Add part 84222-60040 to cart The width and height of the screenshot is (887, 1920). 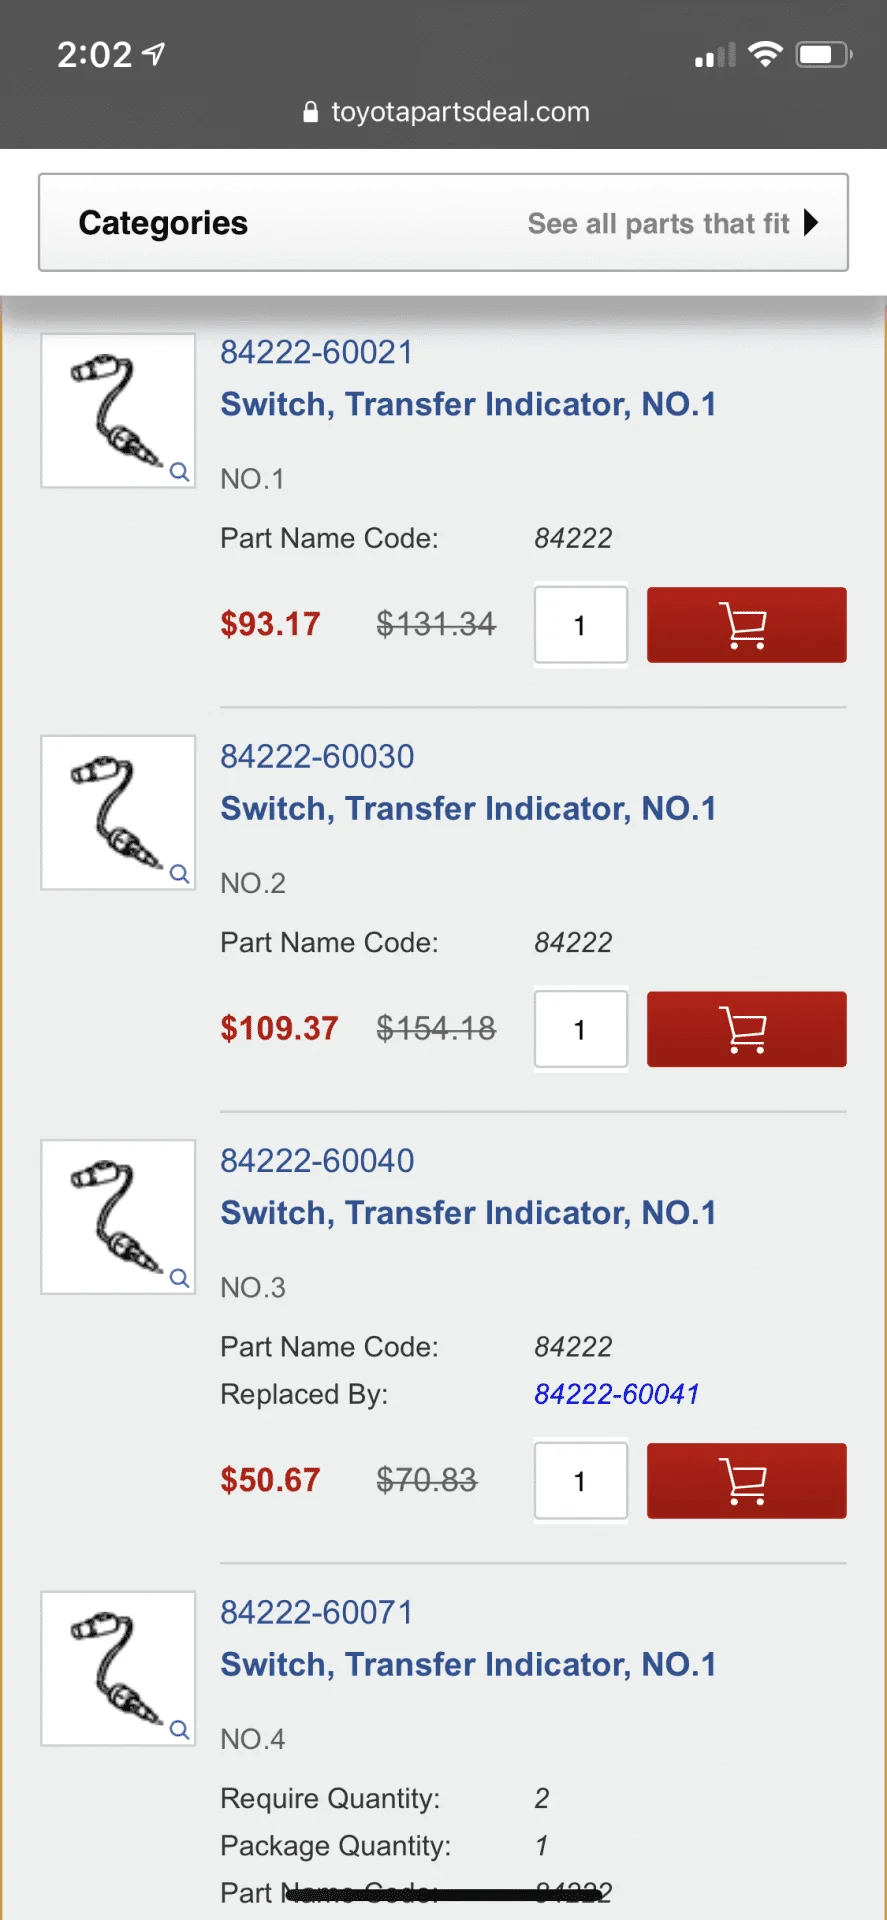point(746,1481)
